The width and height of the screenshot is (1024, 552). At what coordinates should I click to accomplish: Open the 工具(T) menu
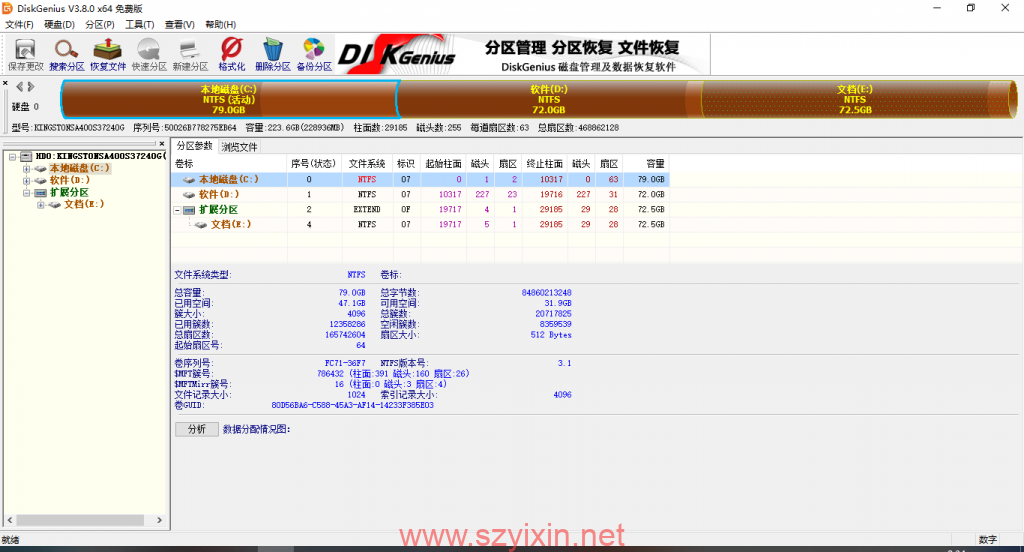(x=140, y=24)
